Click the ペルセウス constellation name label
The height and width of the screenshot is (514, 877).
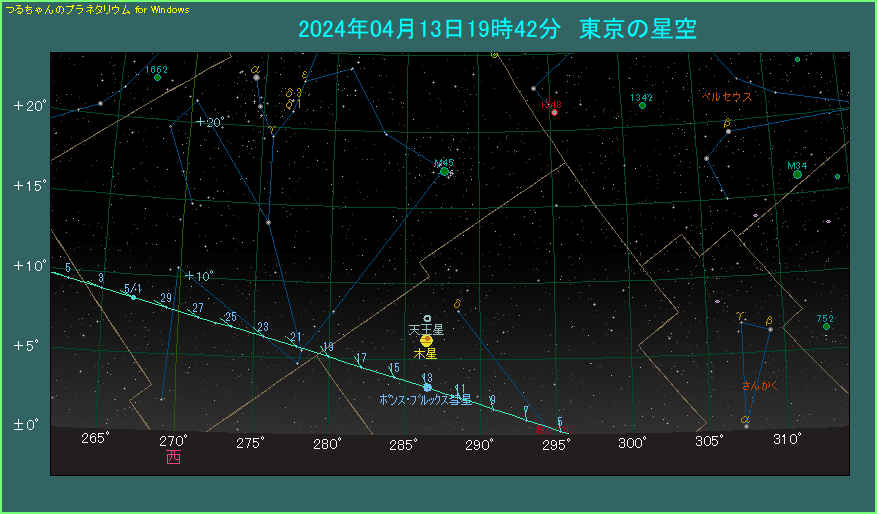tap(727, 97)
